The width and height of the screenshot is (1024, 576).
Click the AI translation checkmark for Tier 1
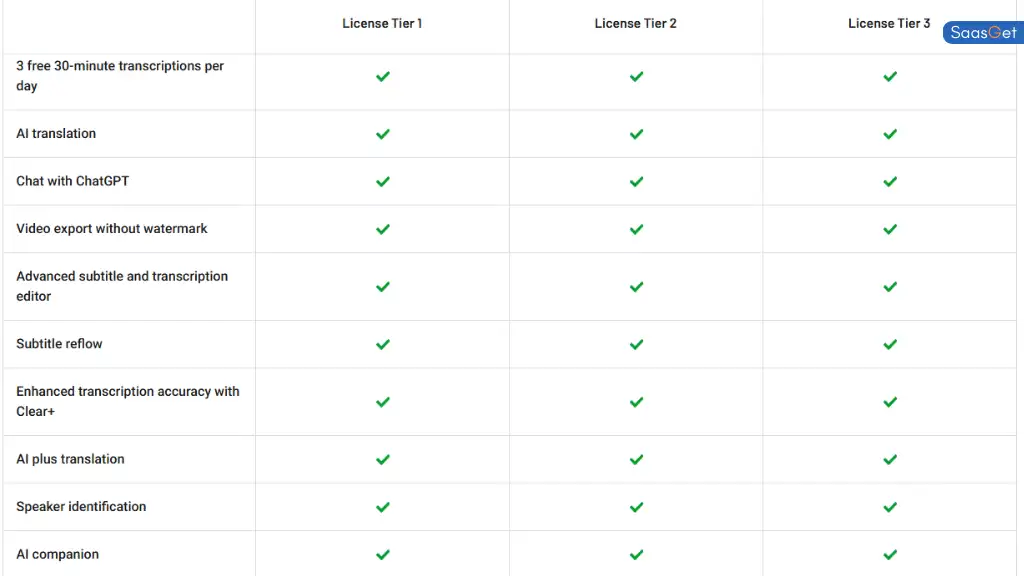[382, 134]
